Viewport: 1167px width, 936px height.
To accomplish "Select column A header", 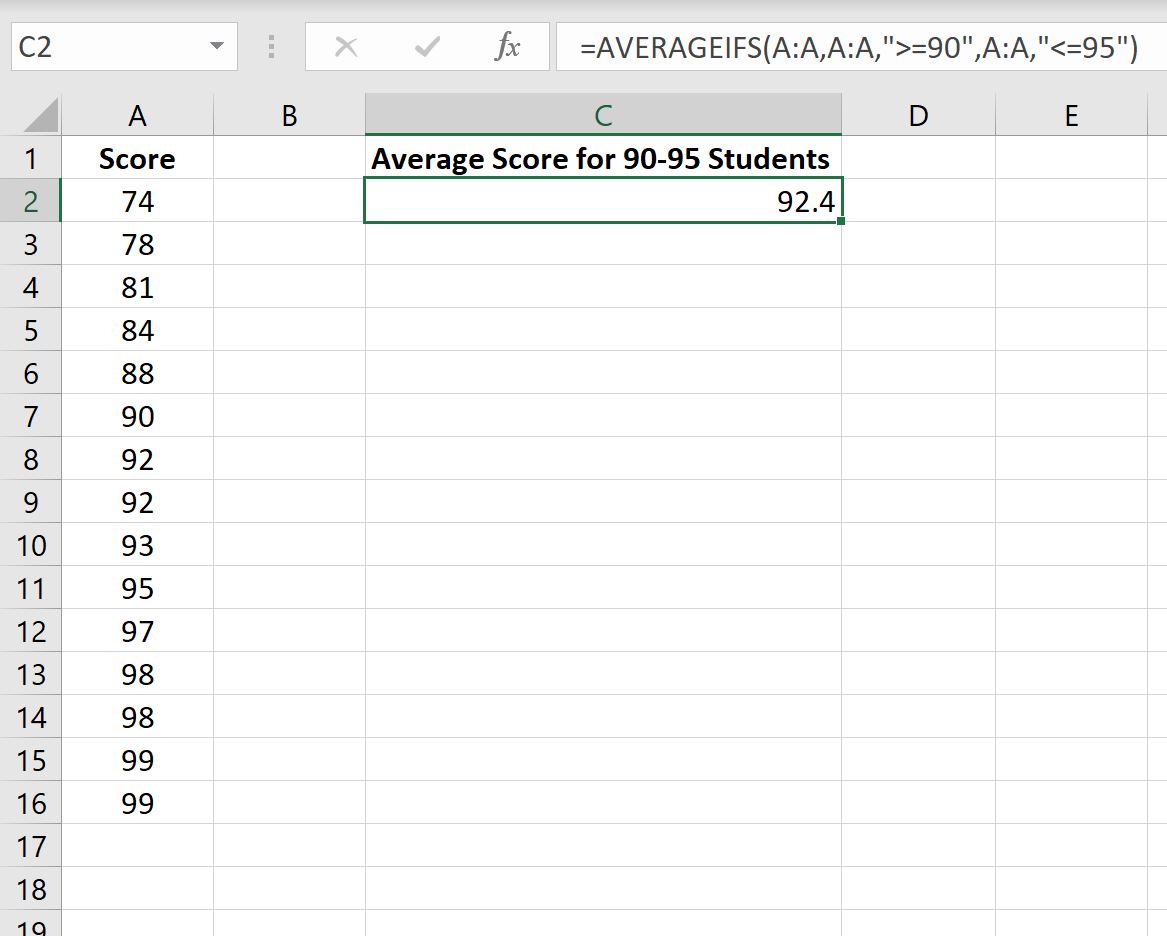I will tap(138, 115).
